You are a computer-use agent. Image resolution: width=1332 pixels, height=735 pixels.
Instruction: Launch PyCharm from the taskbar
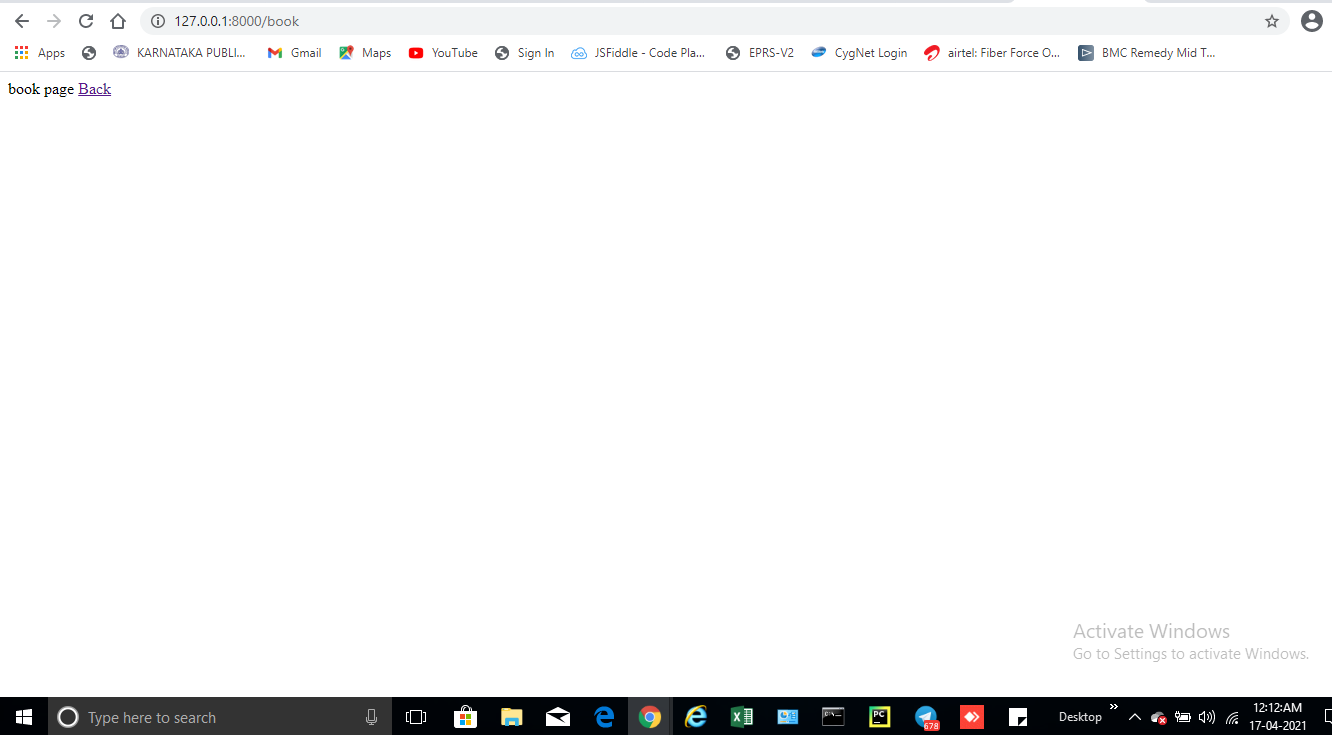click(879, 716)
